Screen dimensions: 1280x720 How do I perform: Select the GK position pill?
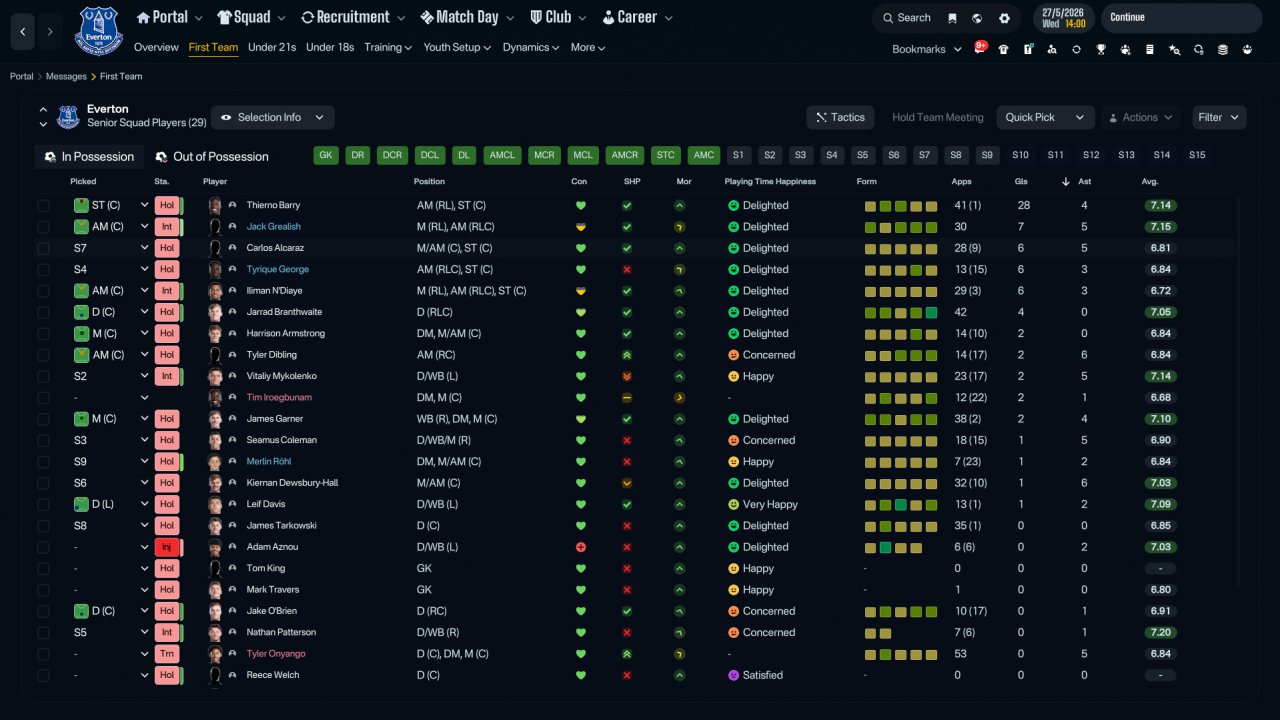click(x=326, y=155)
